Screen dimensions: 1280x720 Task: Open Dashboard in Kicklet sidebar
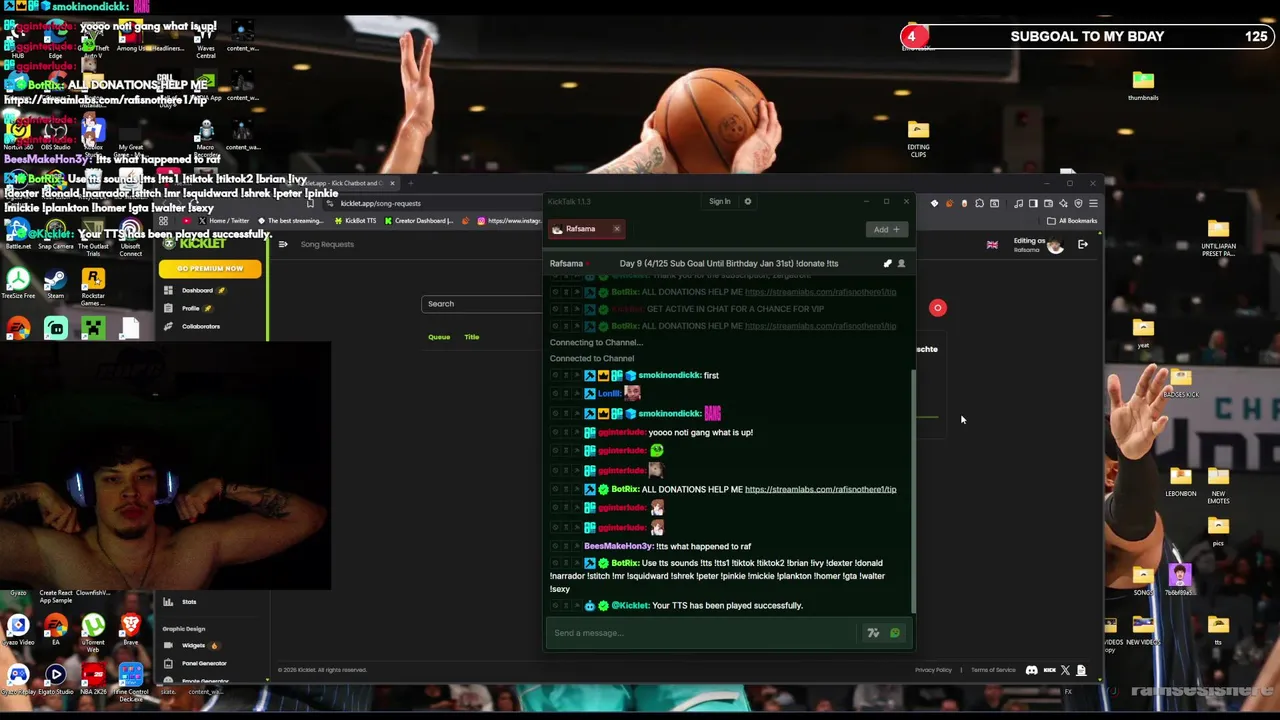pyautogui.click(x=197, y=290)
